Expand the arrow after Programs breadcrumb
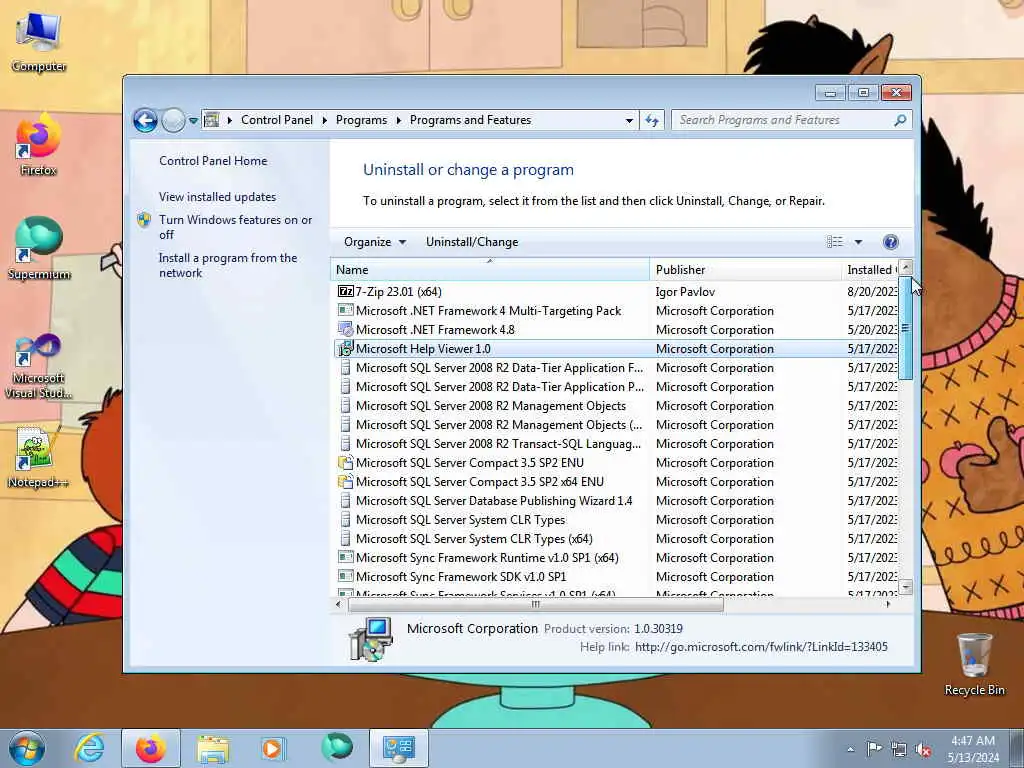Viewport: 1024px width, 768px height. pyautogui.click(x=398, y=120)
